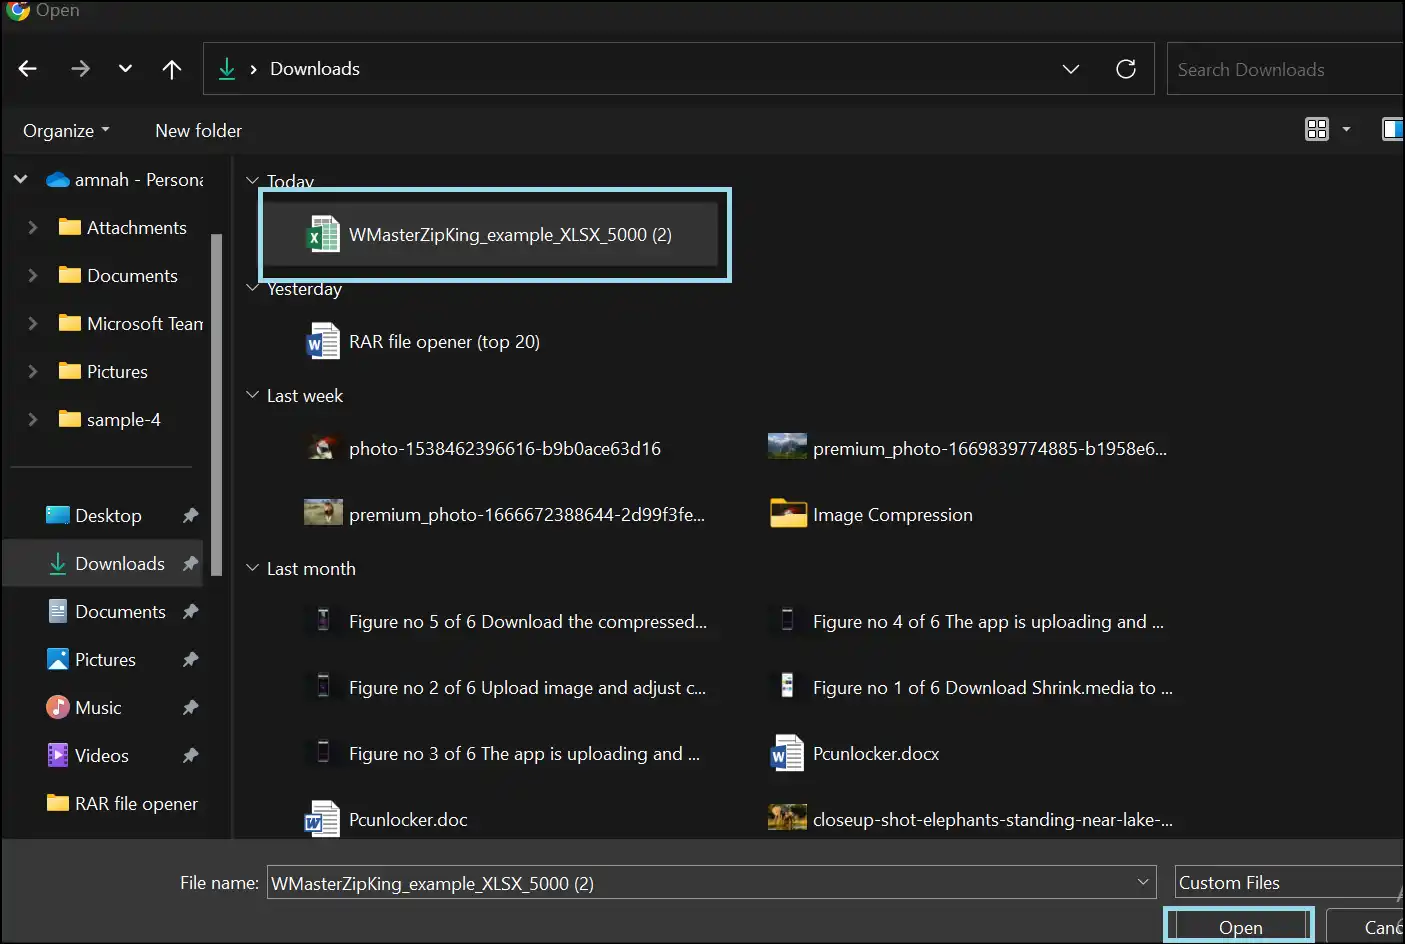Image resolution: width=1405 pixels, height=944 pixels.
Task: Open the Image Compression folder
Action: coord(871,515)
